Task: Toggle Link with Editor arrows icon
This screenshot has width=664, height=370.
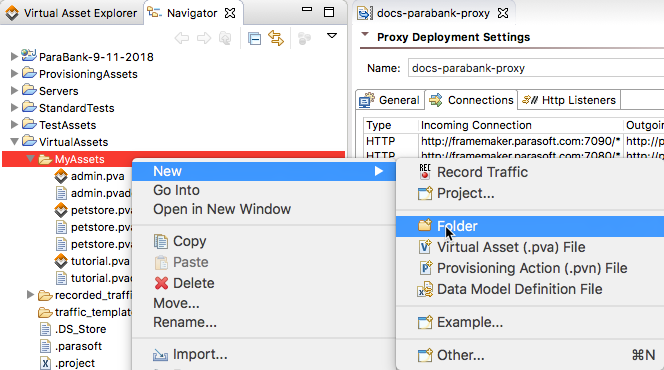Action: (x=276, y=38)
